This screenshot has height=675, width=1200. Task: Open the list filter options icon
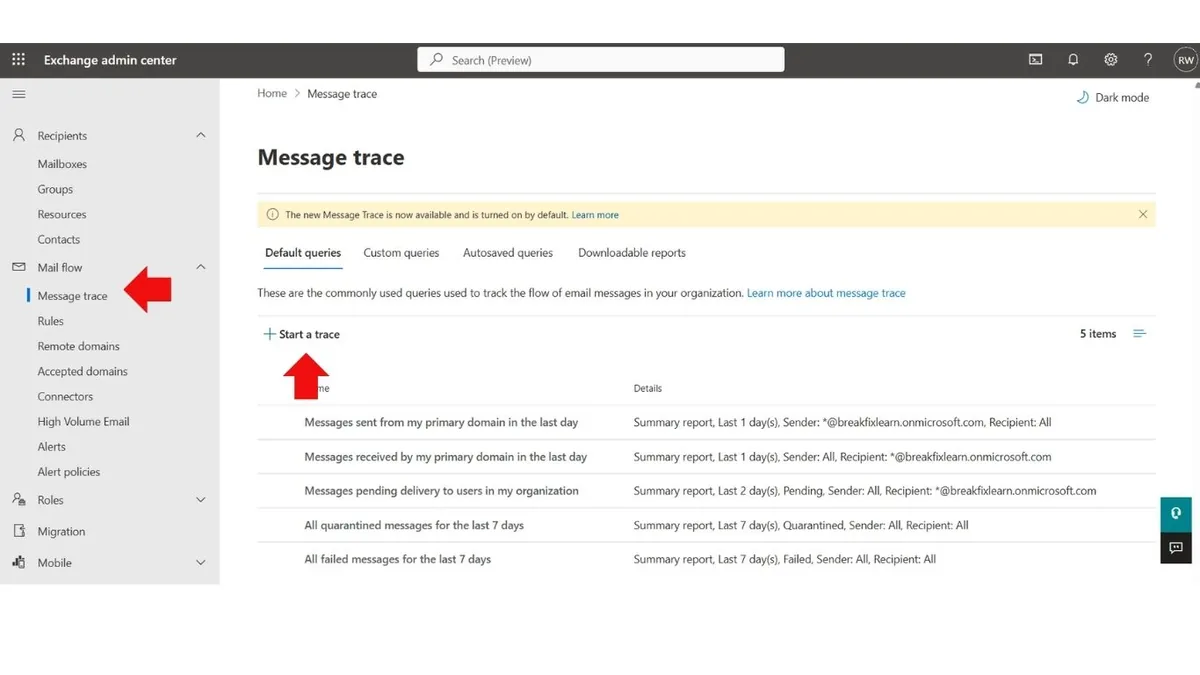pos(1139,334)
